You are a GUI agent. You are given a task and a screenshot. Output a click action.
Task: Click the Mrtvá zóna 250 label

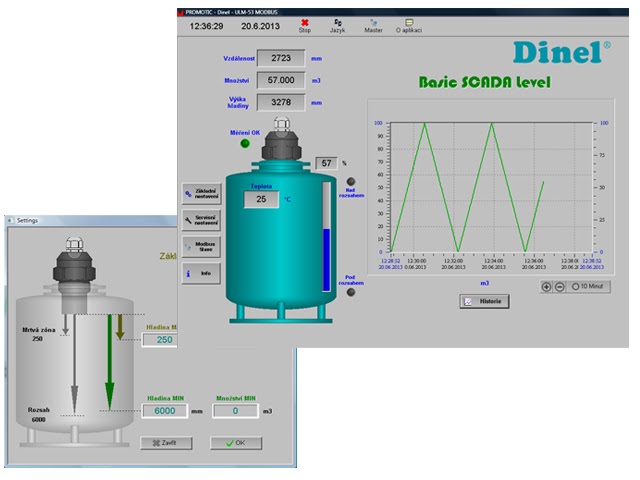pyautogui.click(x=38, y=334)
